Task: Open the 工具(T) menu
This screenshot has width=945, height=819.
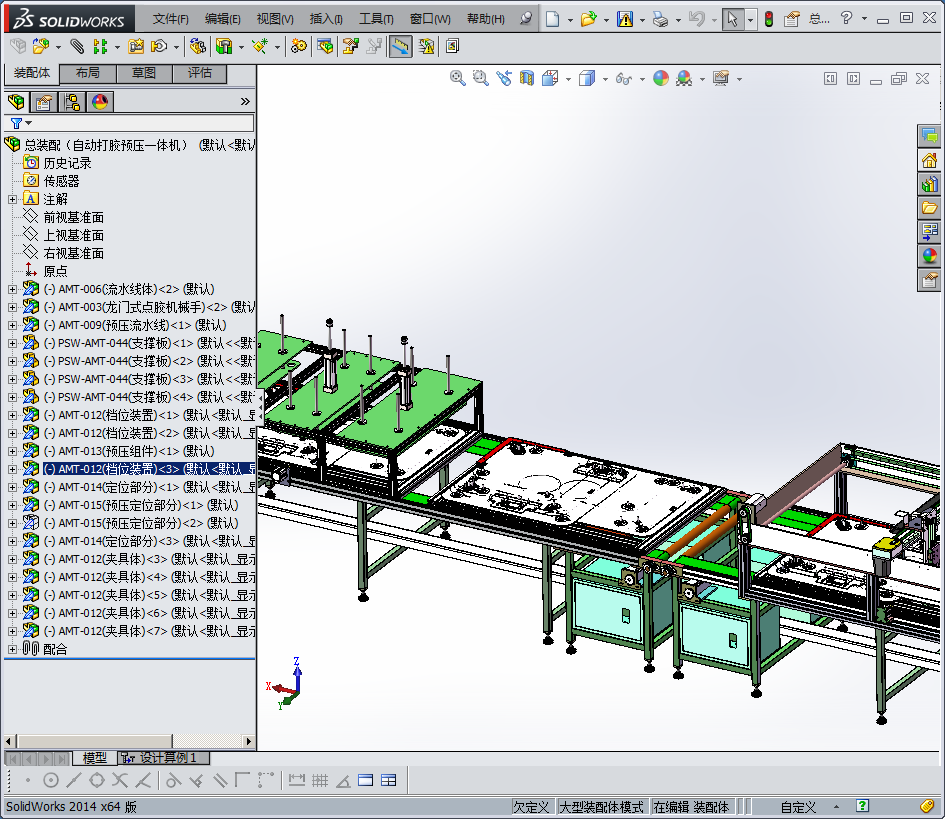Action: [376, 19]
